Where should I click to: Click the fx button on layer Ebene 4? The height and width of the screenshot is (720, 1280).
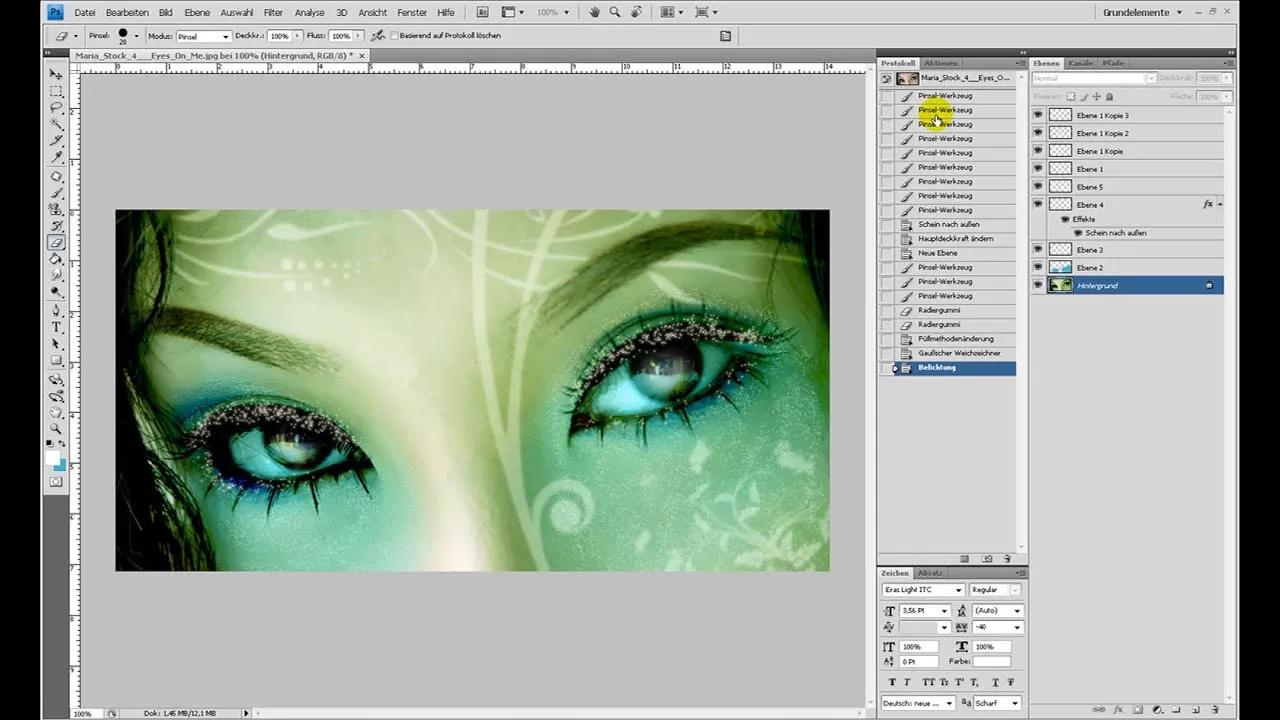tap(1206, 204)
